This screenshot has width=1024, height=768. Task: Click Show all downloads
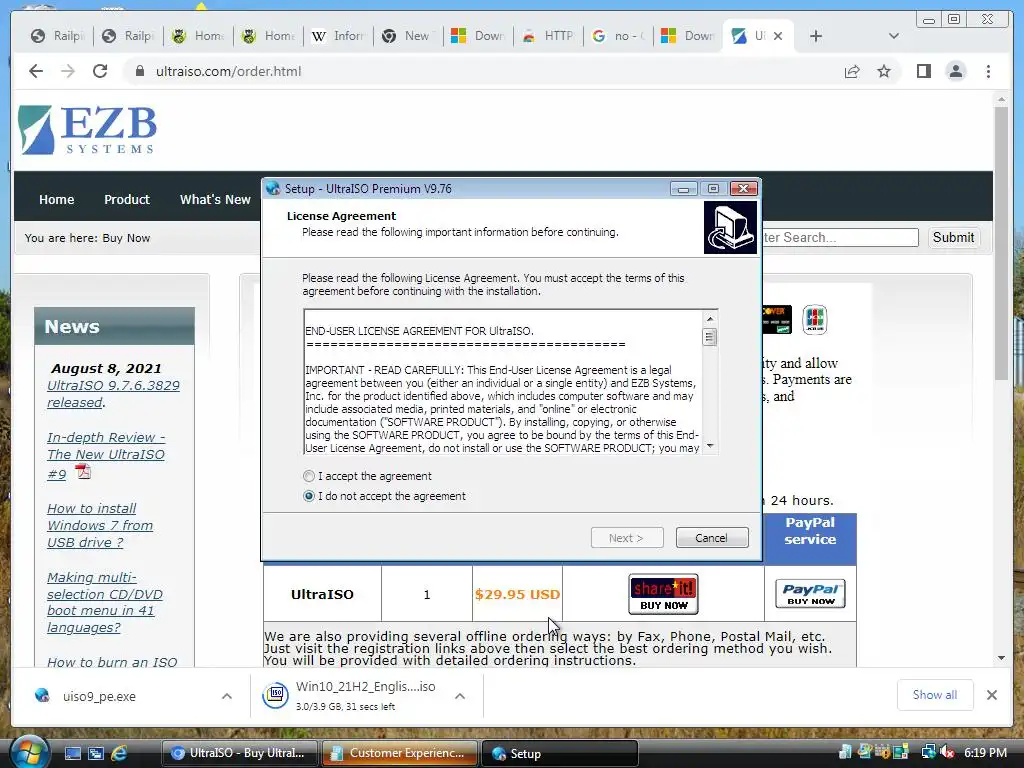pyautogui.click(x=935, y=695)
